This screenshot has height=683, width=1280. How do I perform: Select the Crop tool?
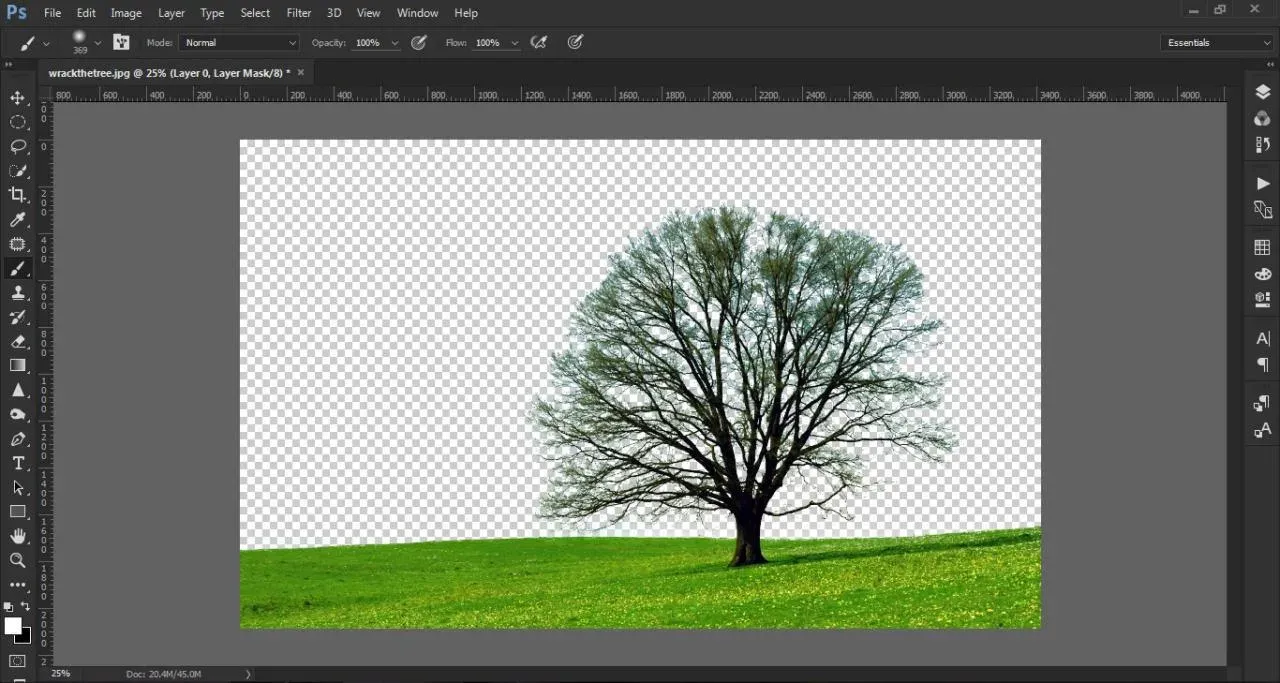[x=18, y=195]
